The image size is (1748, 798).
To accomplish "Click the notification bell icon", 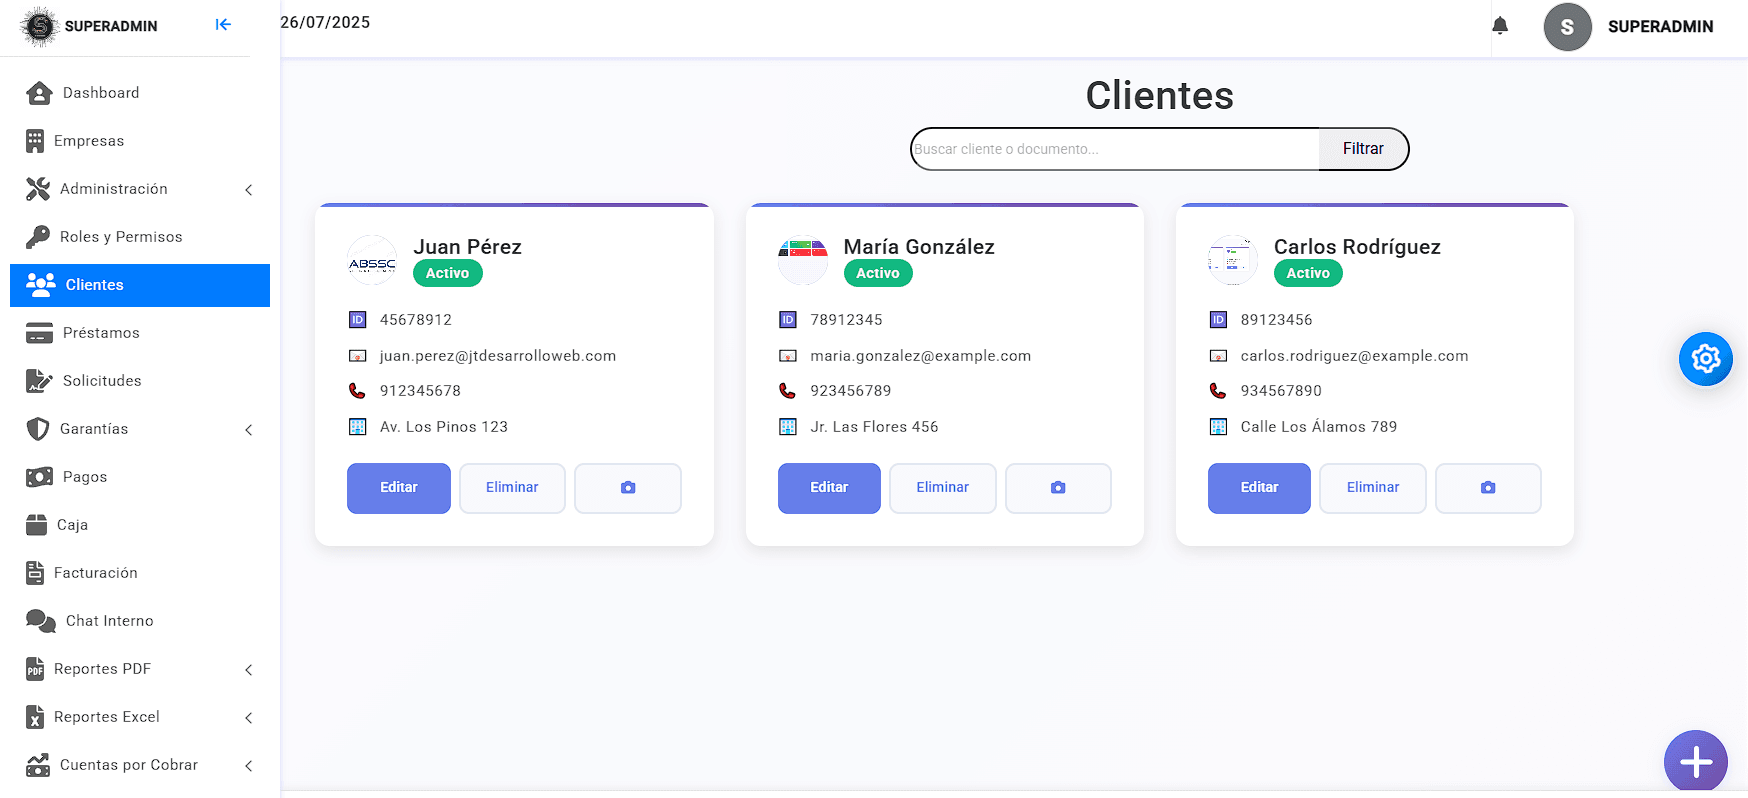I will [1499, 26].
